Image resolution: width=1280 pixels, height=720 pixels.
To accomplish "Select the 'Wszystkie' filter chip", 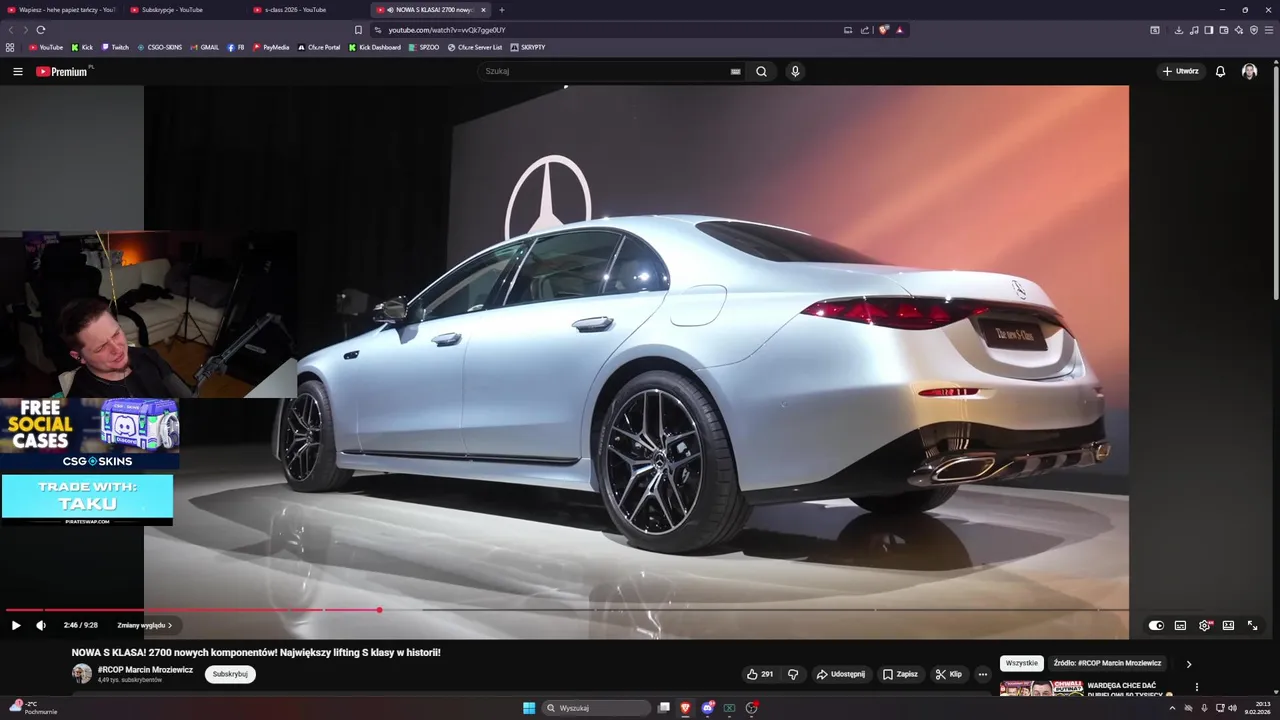I will (1022, 663).
